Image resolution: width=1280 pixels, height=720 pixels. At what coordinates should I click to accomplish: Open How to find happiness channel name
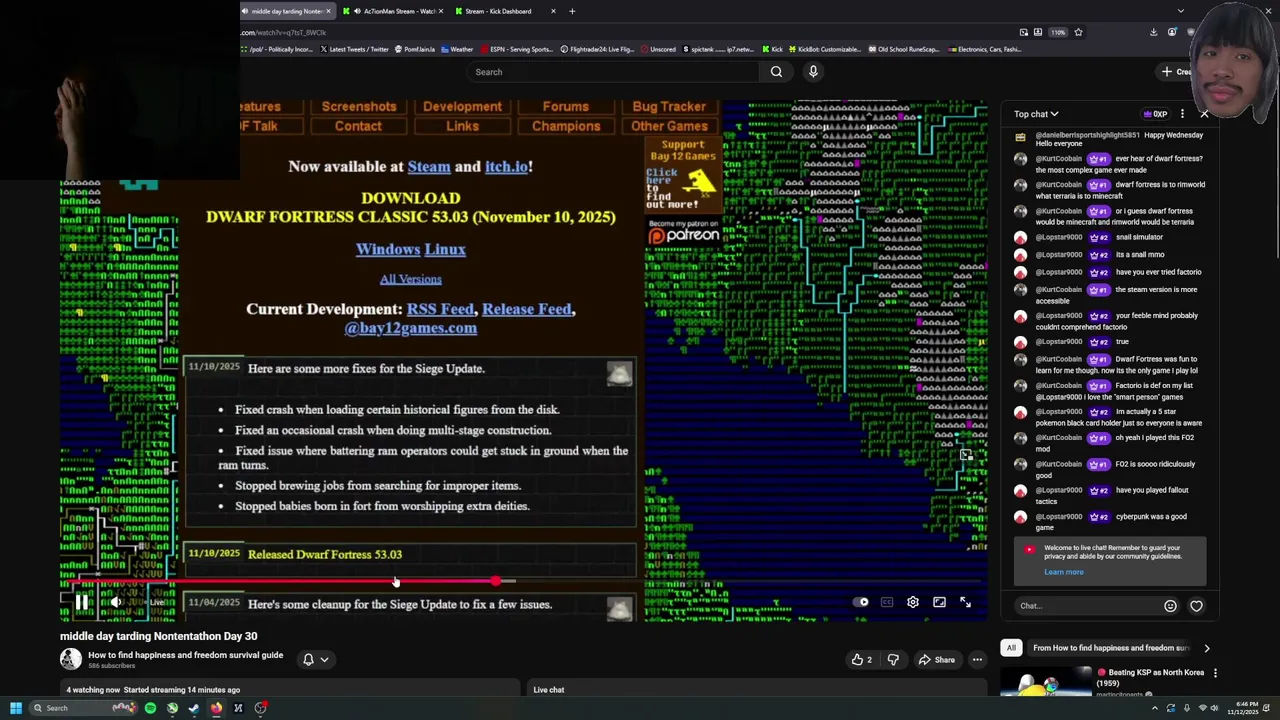(x=185, y=655)
